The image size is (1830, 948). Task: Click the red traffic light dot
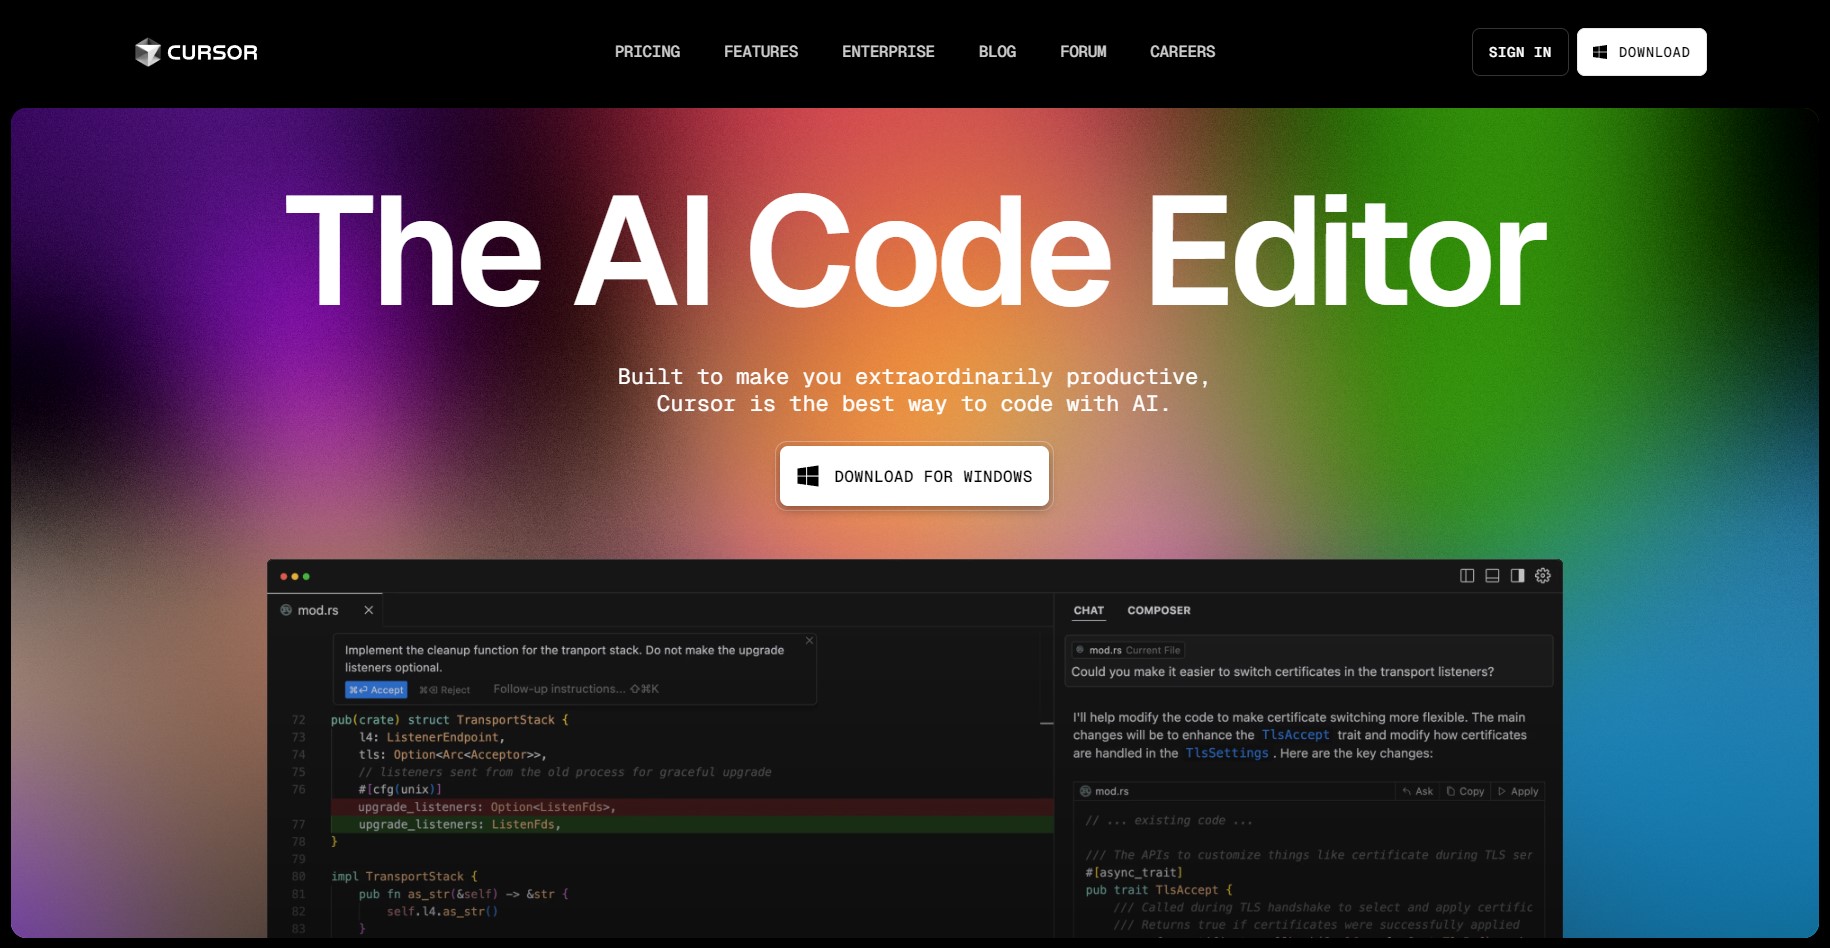coord(284,577)
